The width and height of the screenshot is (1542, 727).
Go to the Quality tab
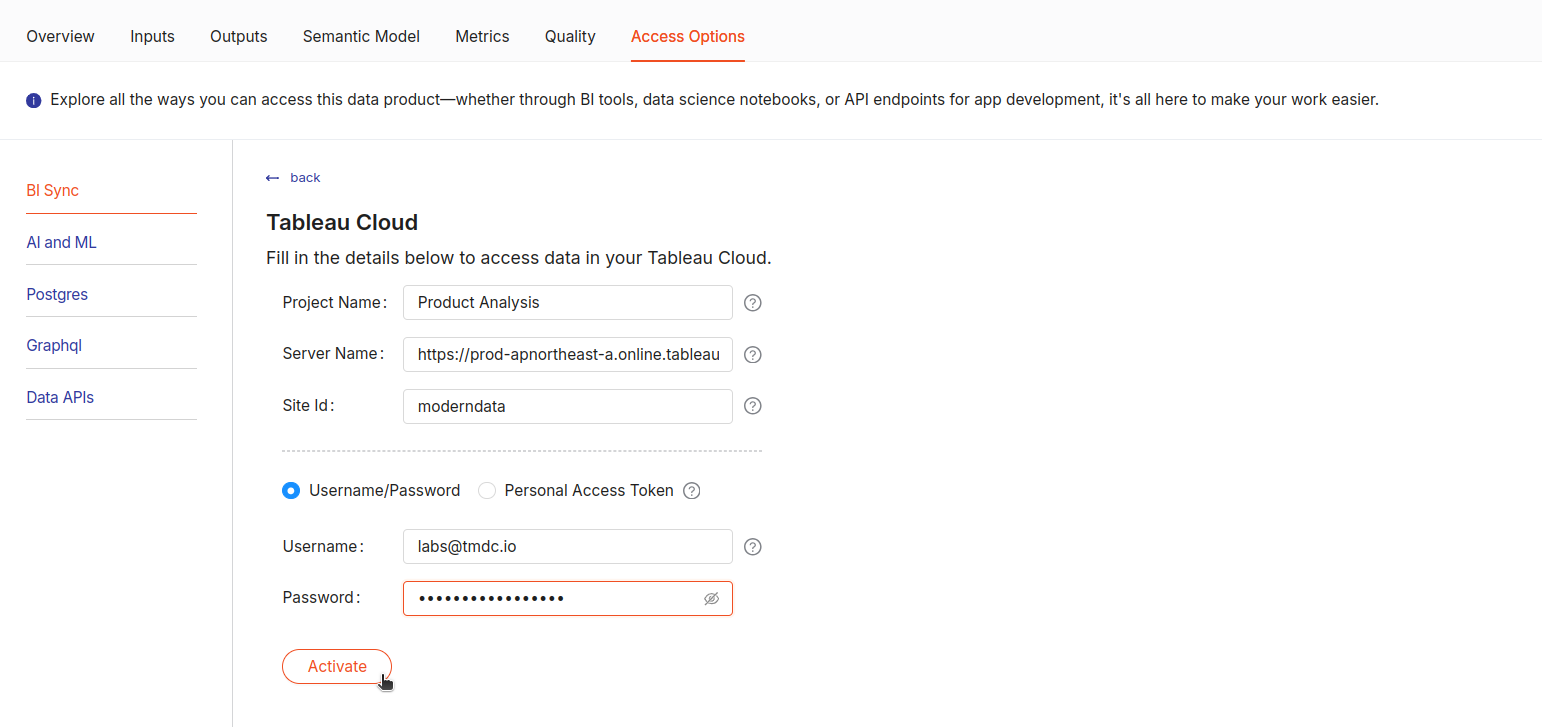pyautogui.click(x=570, y=36)
